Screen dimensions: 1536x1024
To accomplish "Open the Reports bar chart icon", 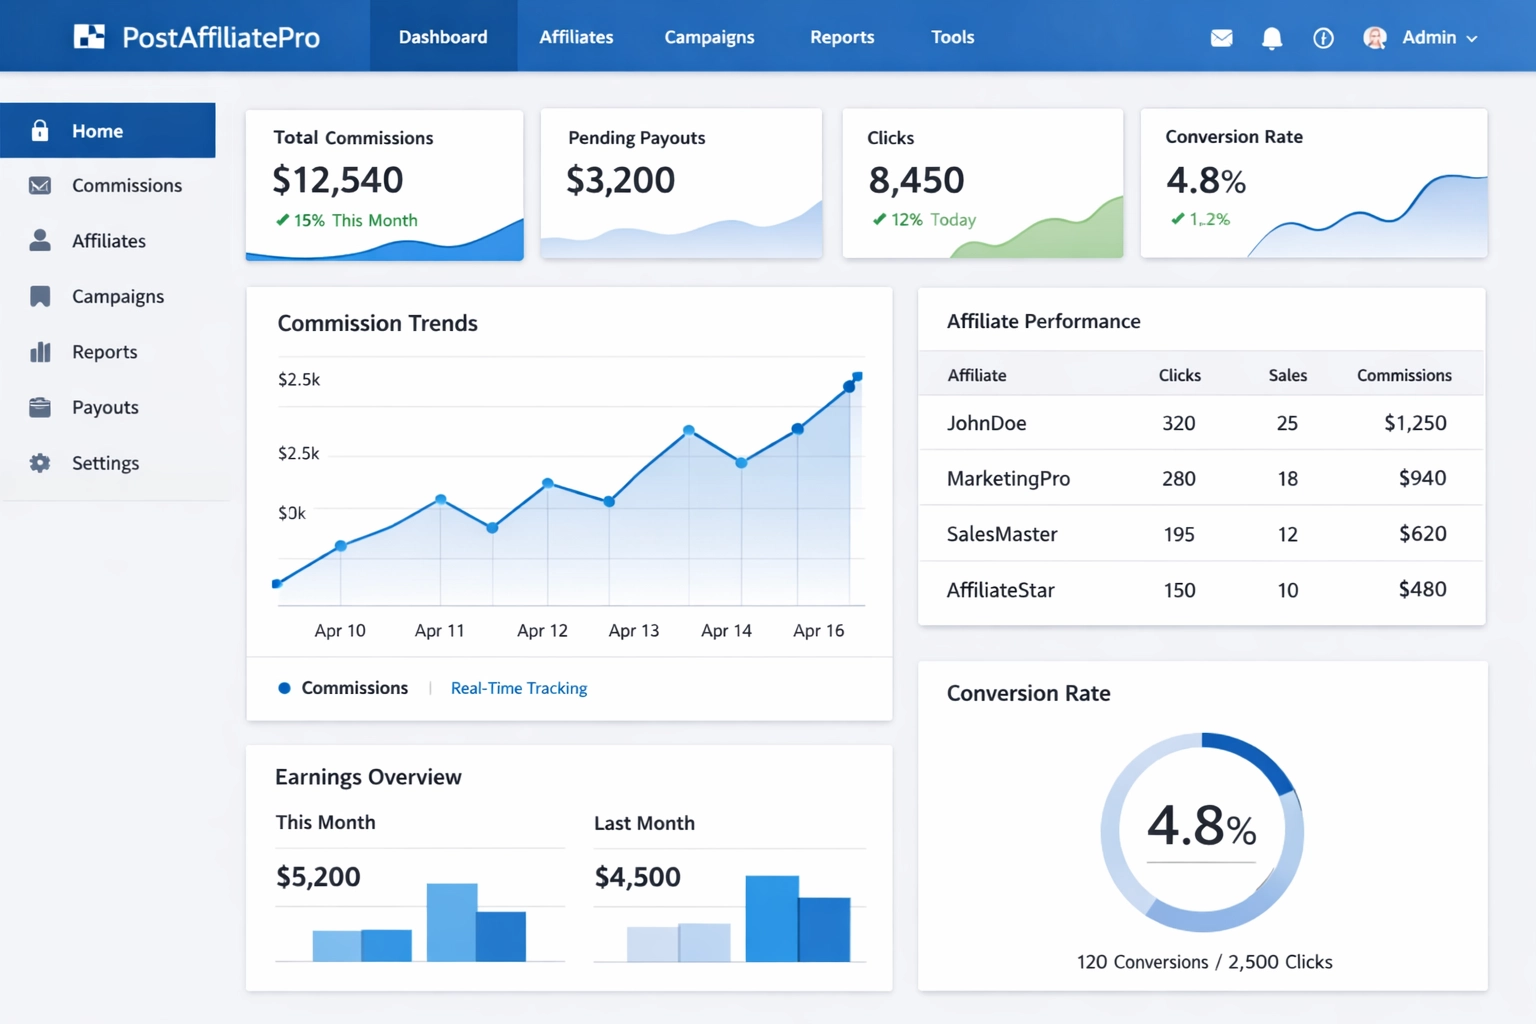I will click(40, 351).
